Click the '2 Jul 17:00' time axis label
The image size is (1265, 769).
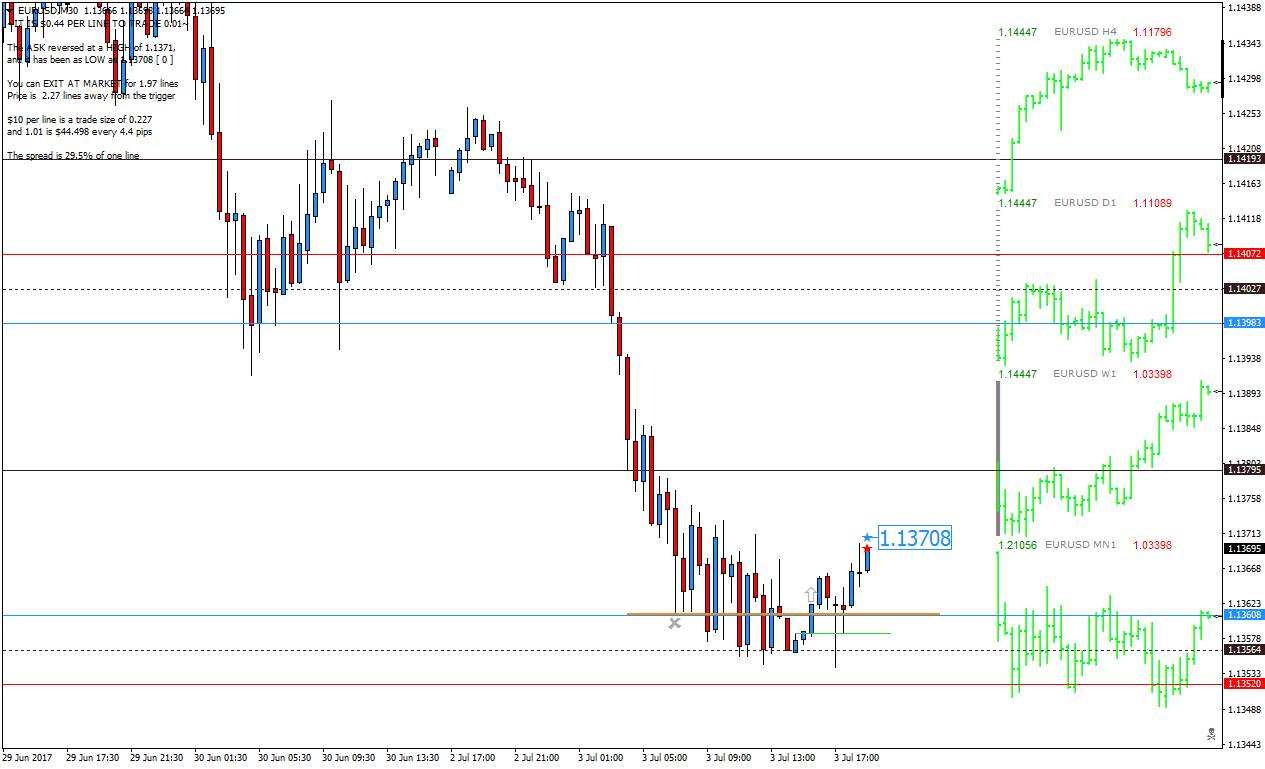pos(472,758)
